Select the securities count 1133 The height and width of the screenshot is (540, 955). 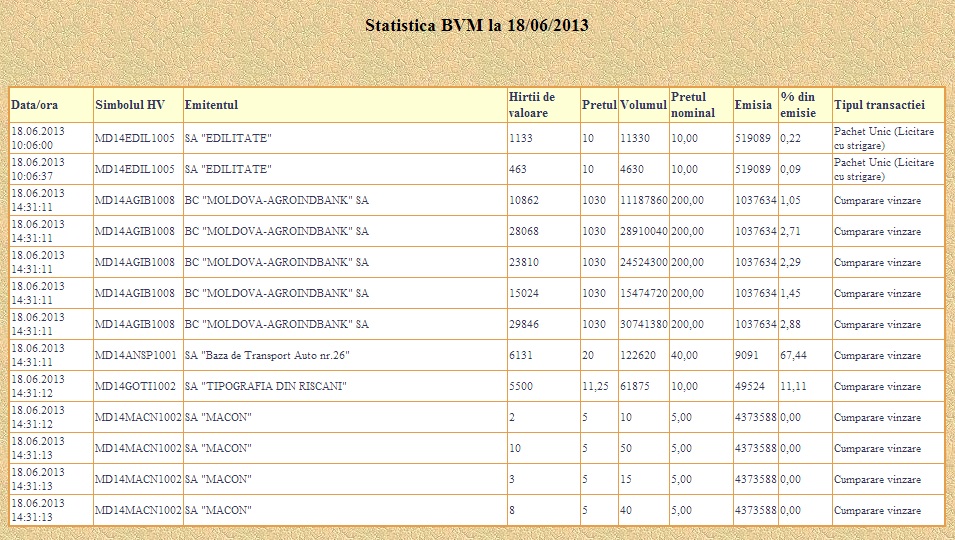click(x=521, y=138)
